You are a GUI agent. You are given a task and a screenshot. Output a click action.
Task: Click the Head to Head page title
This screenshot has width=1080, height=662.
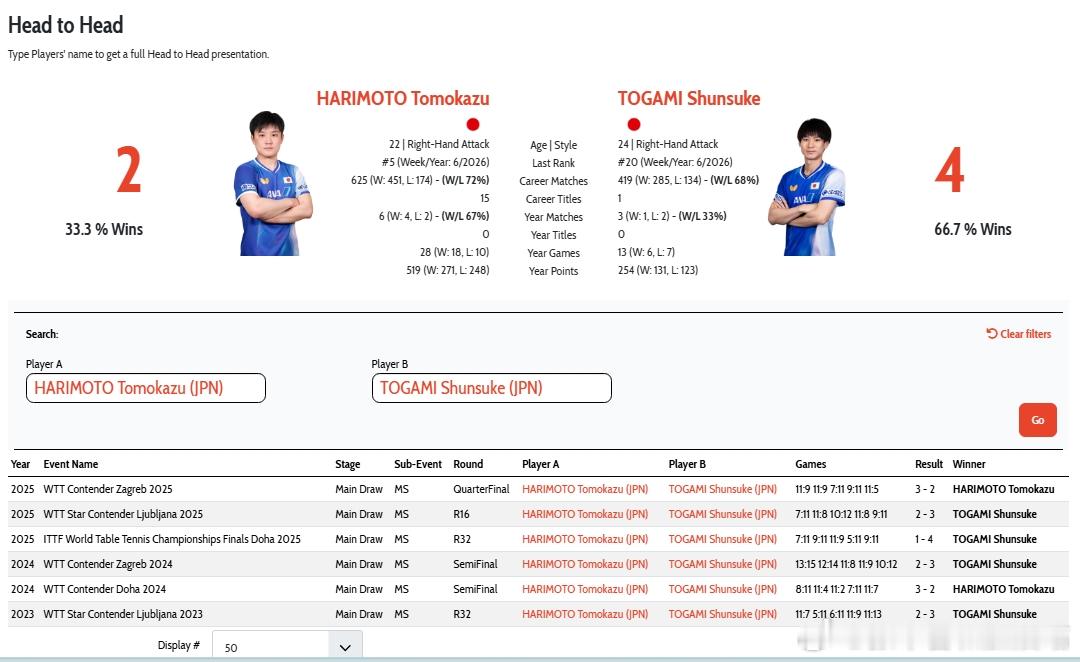pyautogui.click(x=65, y=25)
